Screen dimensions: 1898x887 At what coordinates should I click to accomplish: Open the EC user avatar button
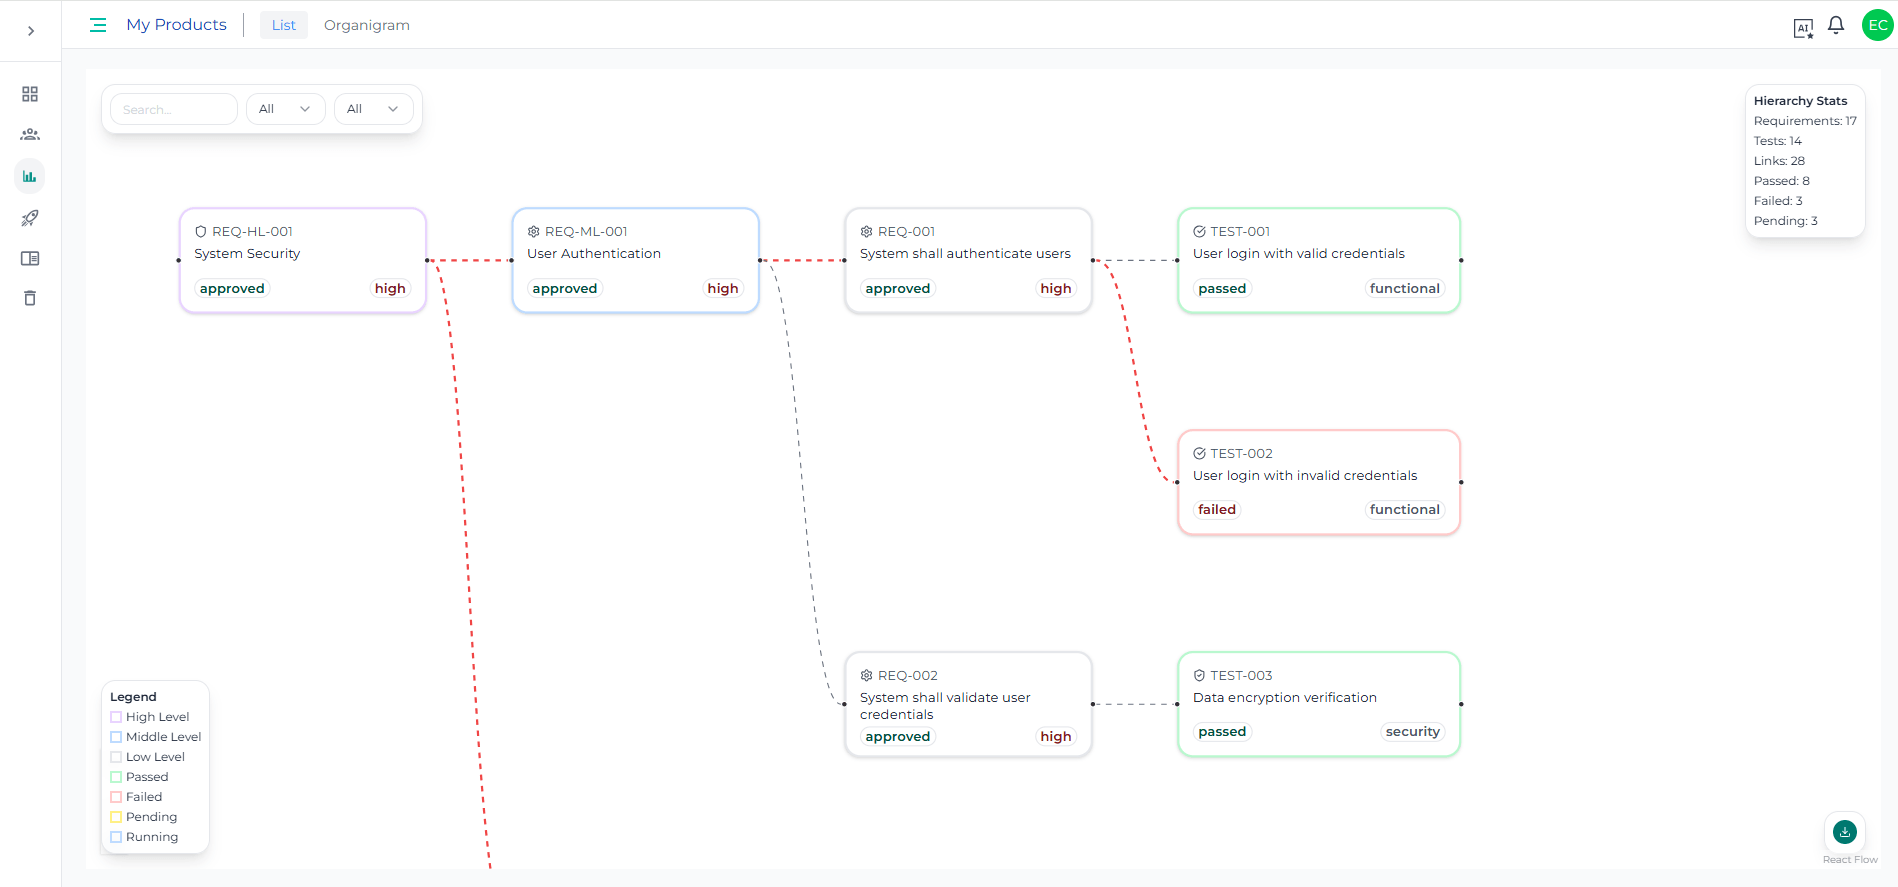(1877, 25)
